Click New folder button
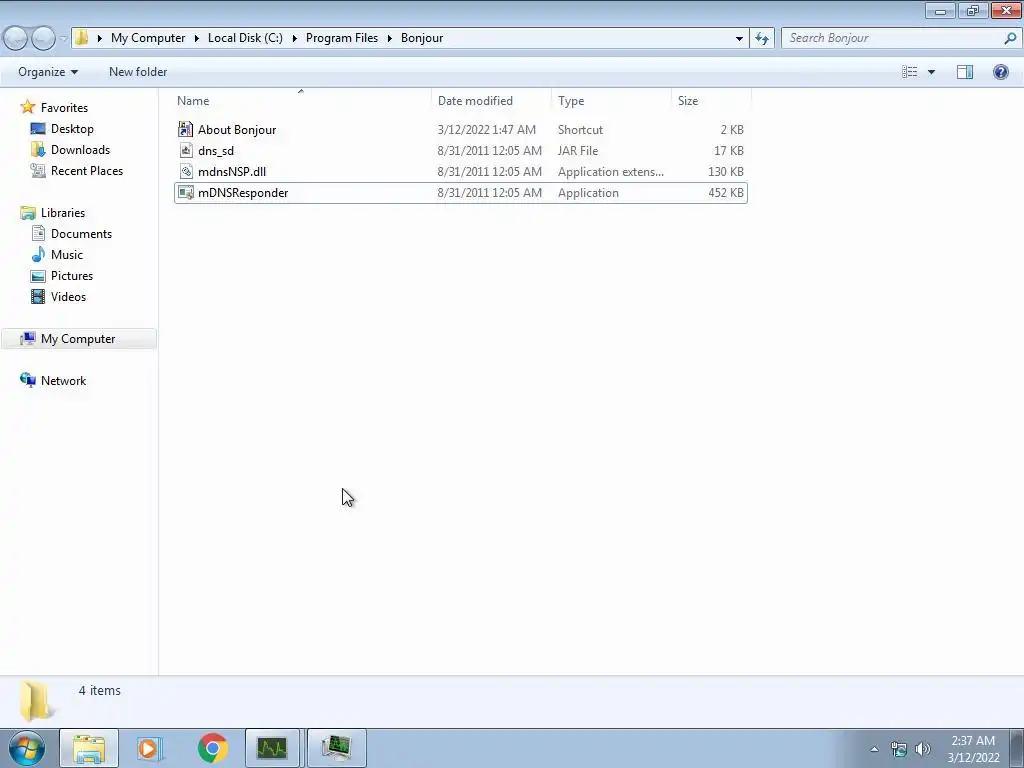This screenshot has height=768, width=1024. click(138, 72)
